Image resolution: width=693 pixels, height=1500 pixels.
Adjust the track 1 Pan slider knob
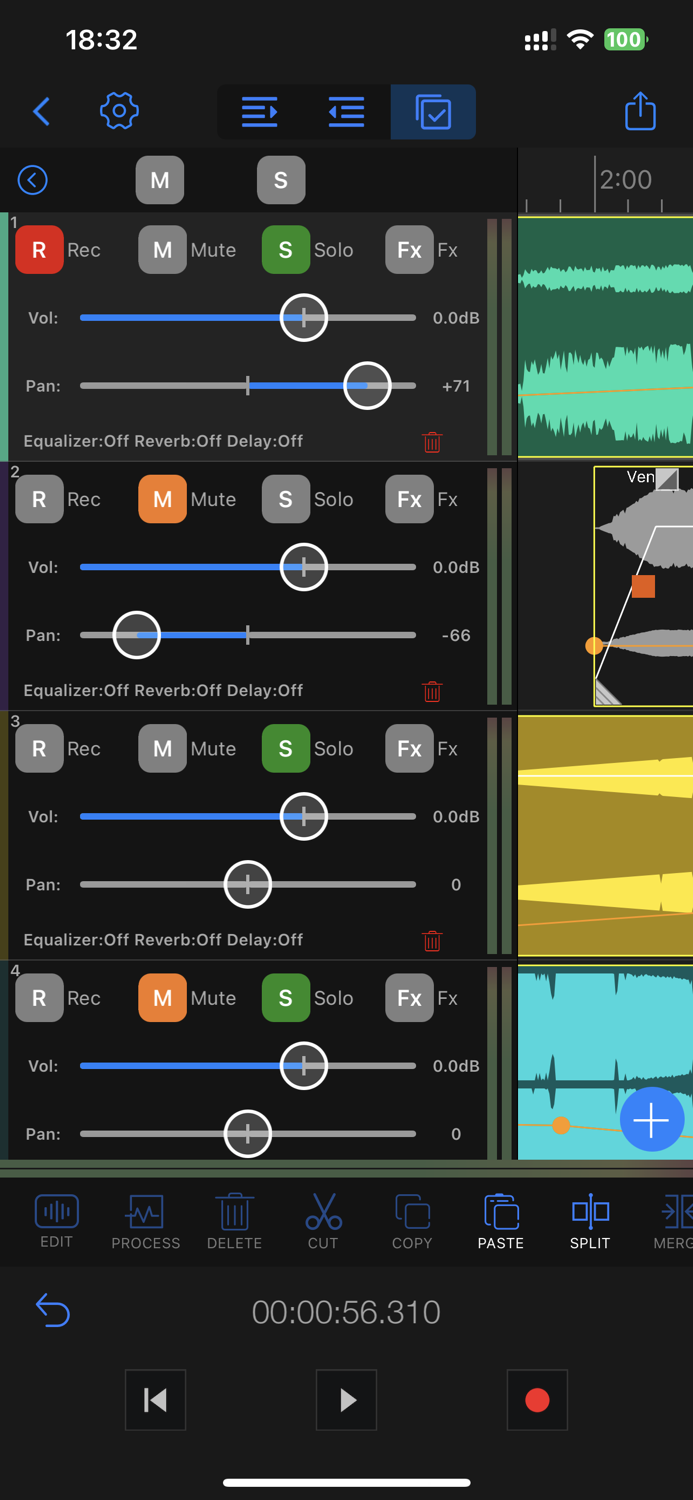pyautogui.click(x=367, y=386)
